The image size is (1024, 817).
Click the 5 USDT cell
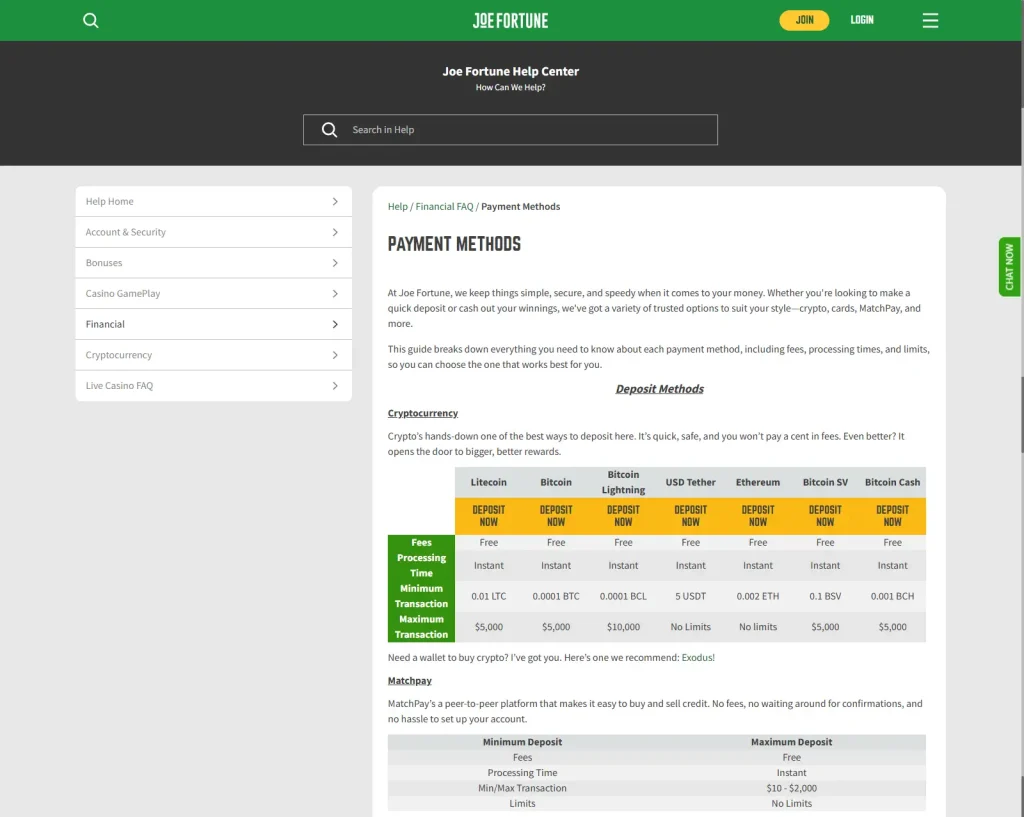690,596
